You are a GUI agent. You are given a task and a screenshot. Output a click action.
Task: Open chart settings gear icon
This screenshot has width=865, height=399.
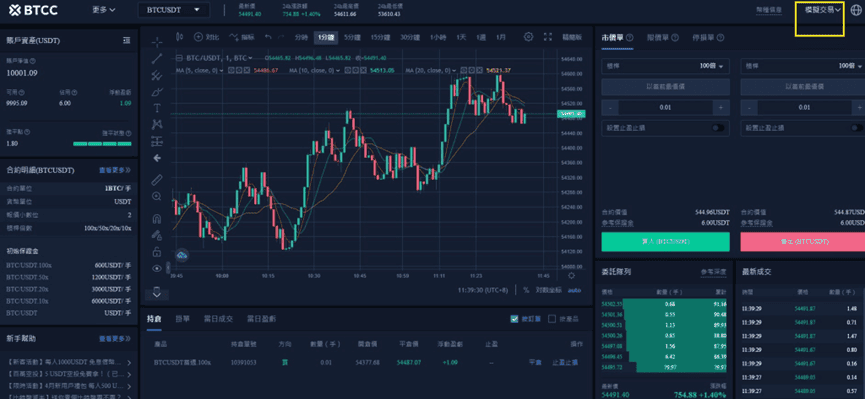tap(528, 37)
